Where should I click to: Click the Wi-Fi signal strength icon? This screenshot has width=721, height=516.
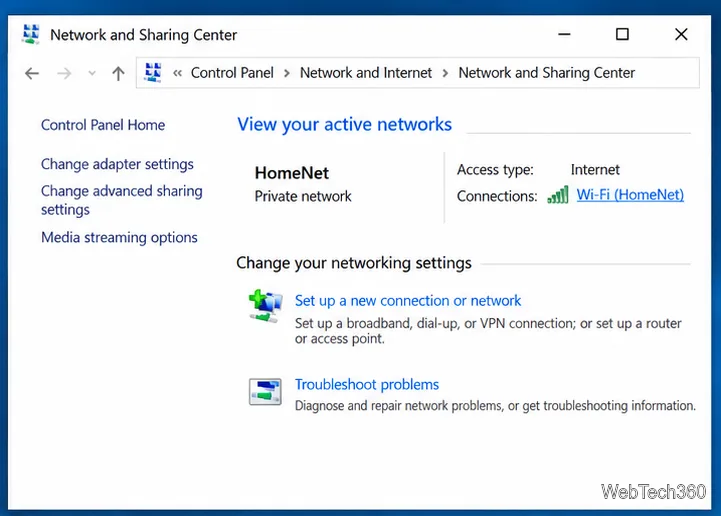(x=558, y=195)
